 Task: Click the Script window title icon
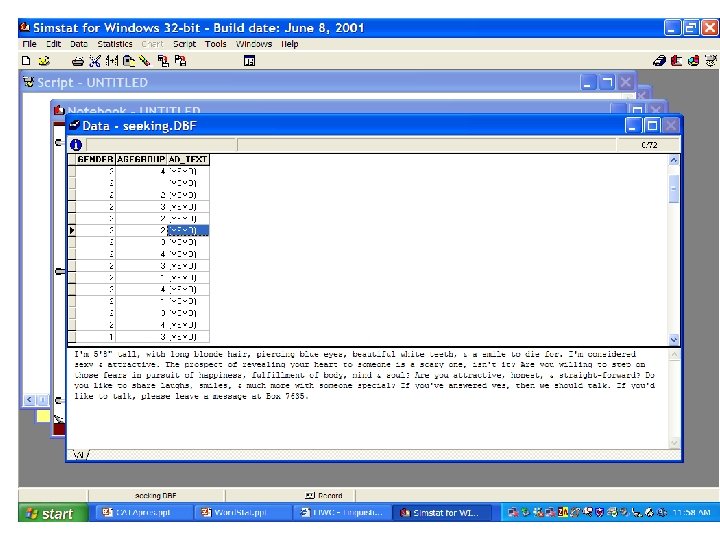tap(28, 82)
